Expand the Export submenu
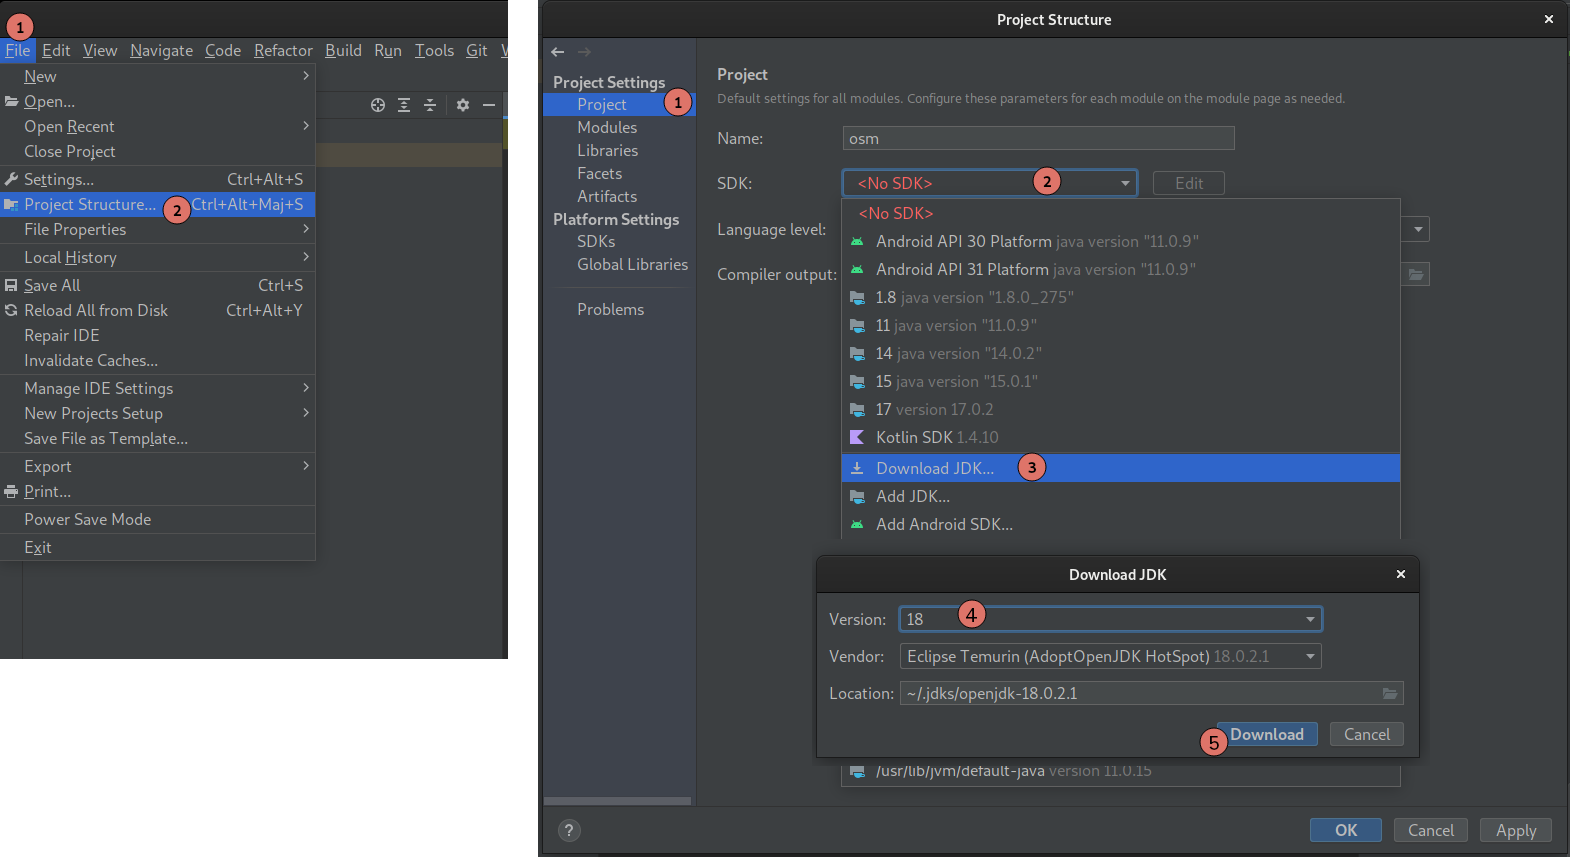Image resolution: width=1570 pixels, height=857 pixels. click(158, 466)
